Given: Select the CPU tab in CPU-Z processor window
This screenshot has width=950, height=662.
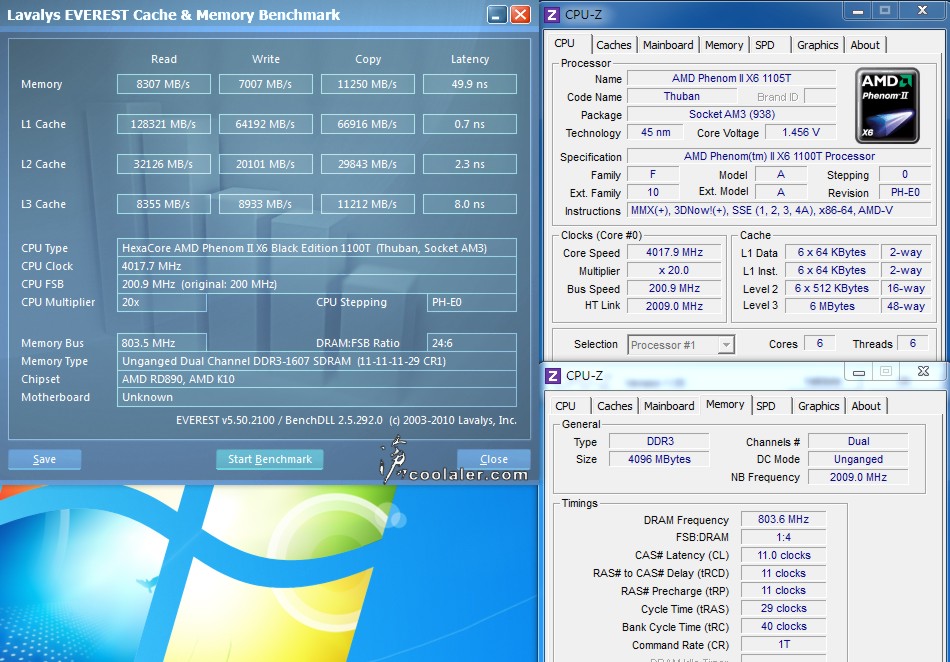Looking at the screenshot, I should coord(564,44).
